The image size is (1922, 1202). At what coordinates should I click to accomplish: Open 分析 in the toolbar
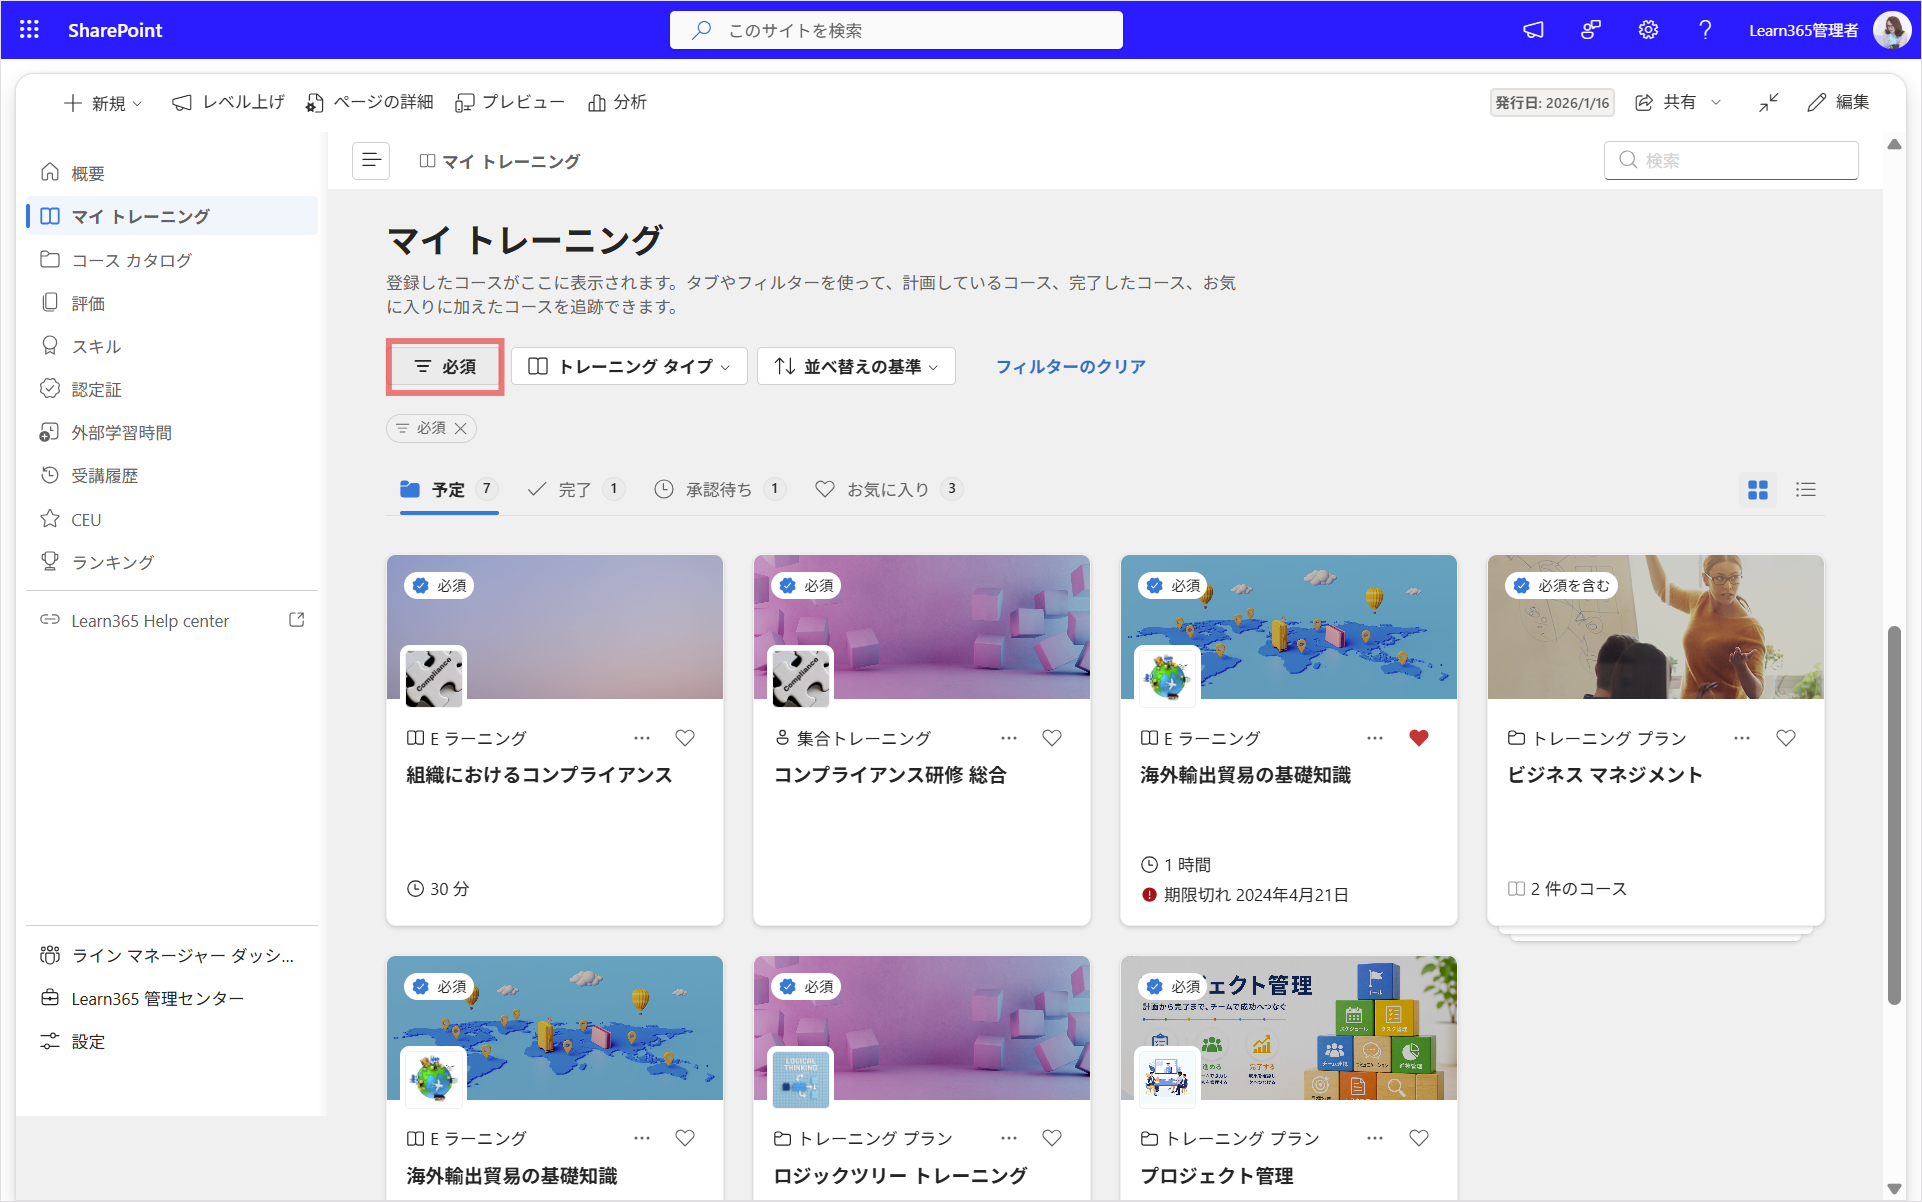(617, 102)
